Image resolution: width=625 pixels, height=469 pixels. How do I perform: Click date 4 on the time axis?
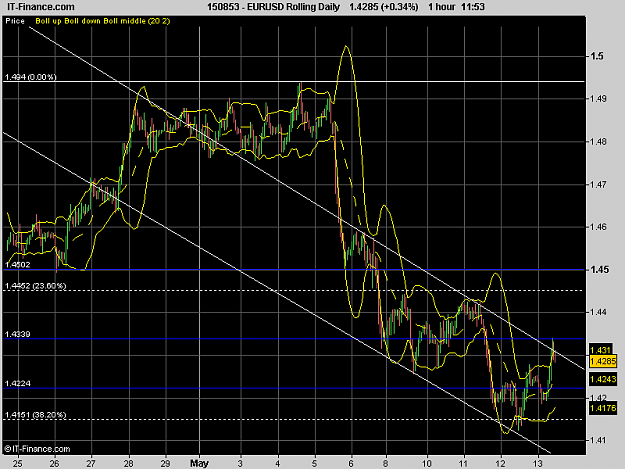tap(278, 463)
